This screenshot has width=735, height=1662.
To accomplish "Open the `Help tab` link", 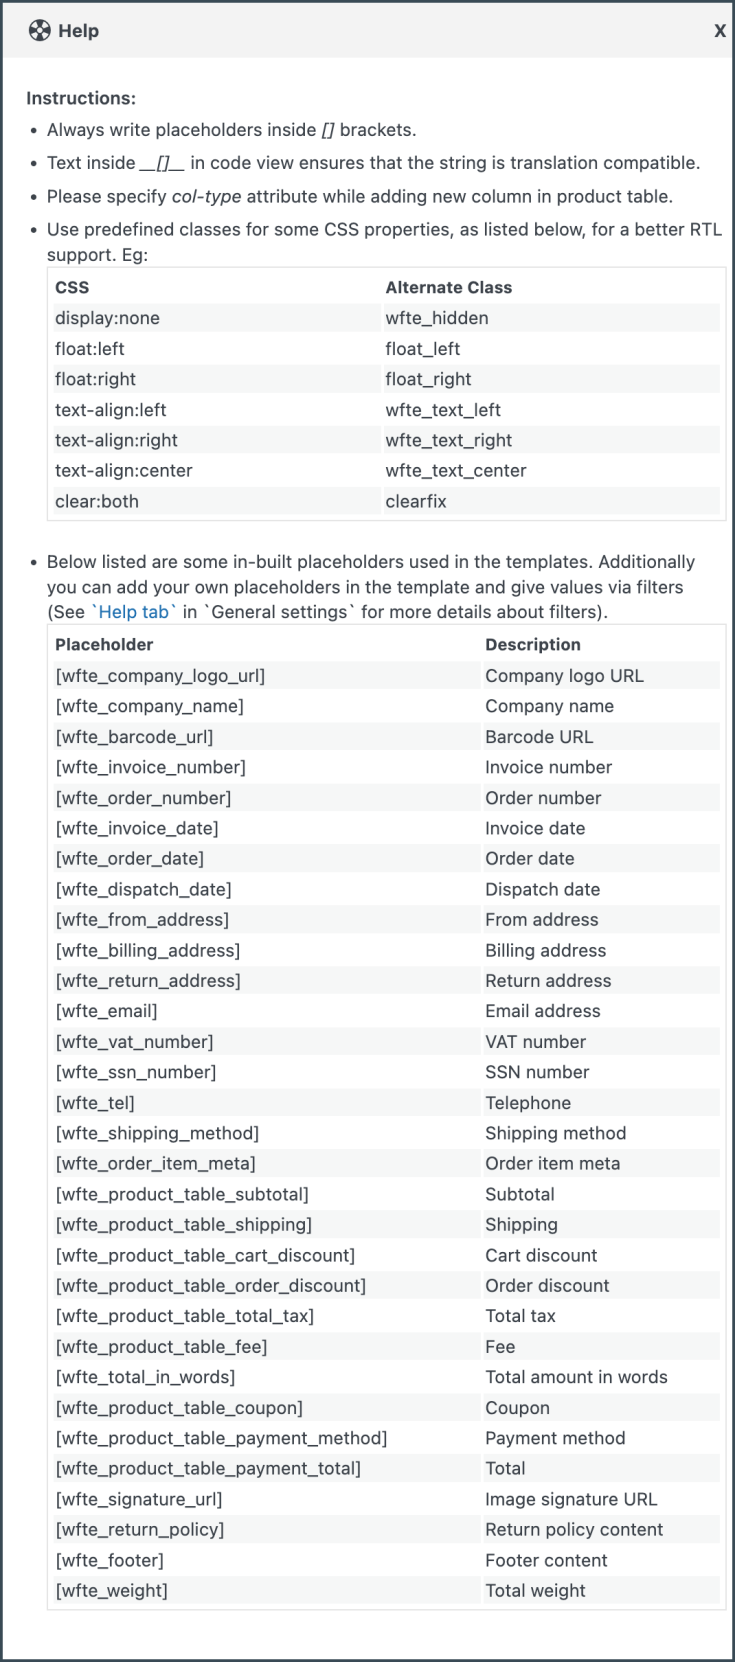I will click(134, 612).
